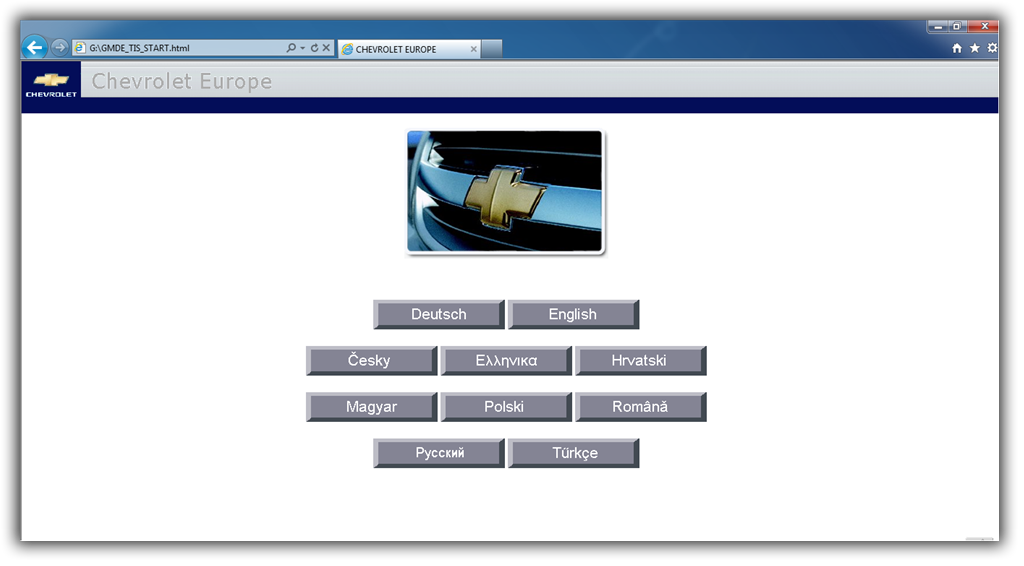This screenshot has height=566, width=1024.
Task: Pick Magyar language button
Action: click(x=371, y=407)
